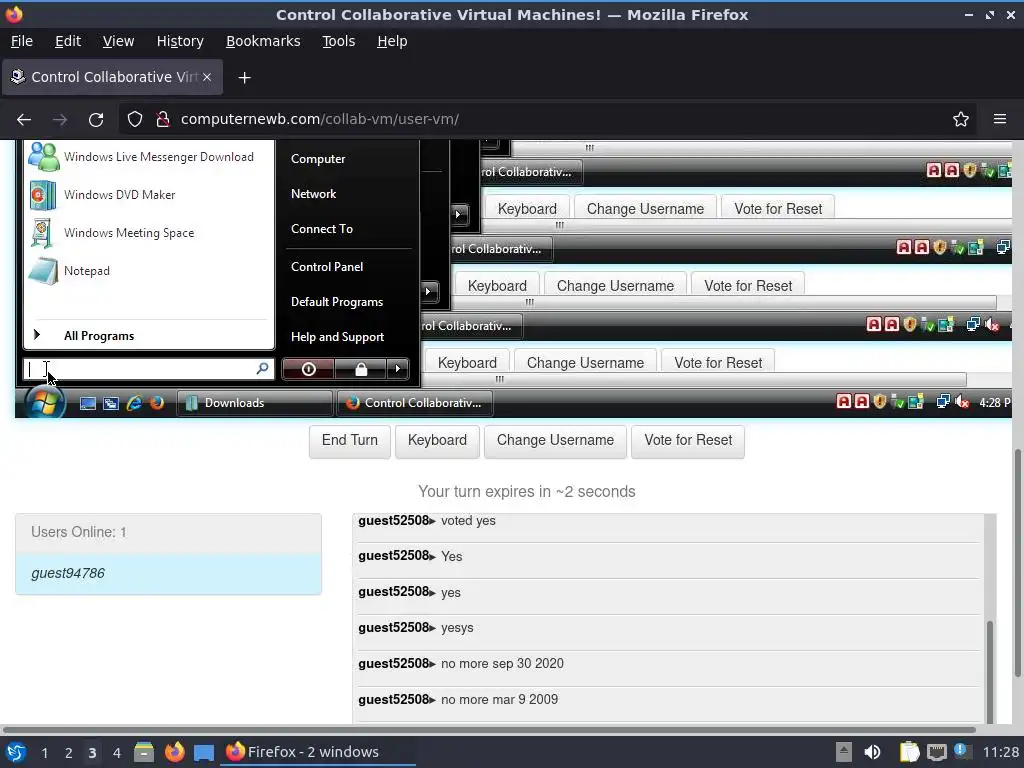
Task: Switch to Downloads taskbar window
Action: click(x=255, y=403)
